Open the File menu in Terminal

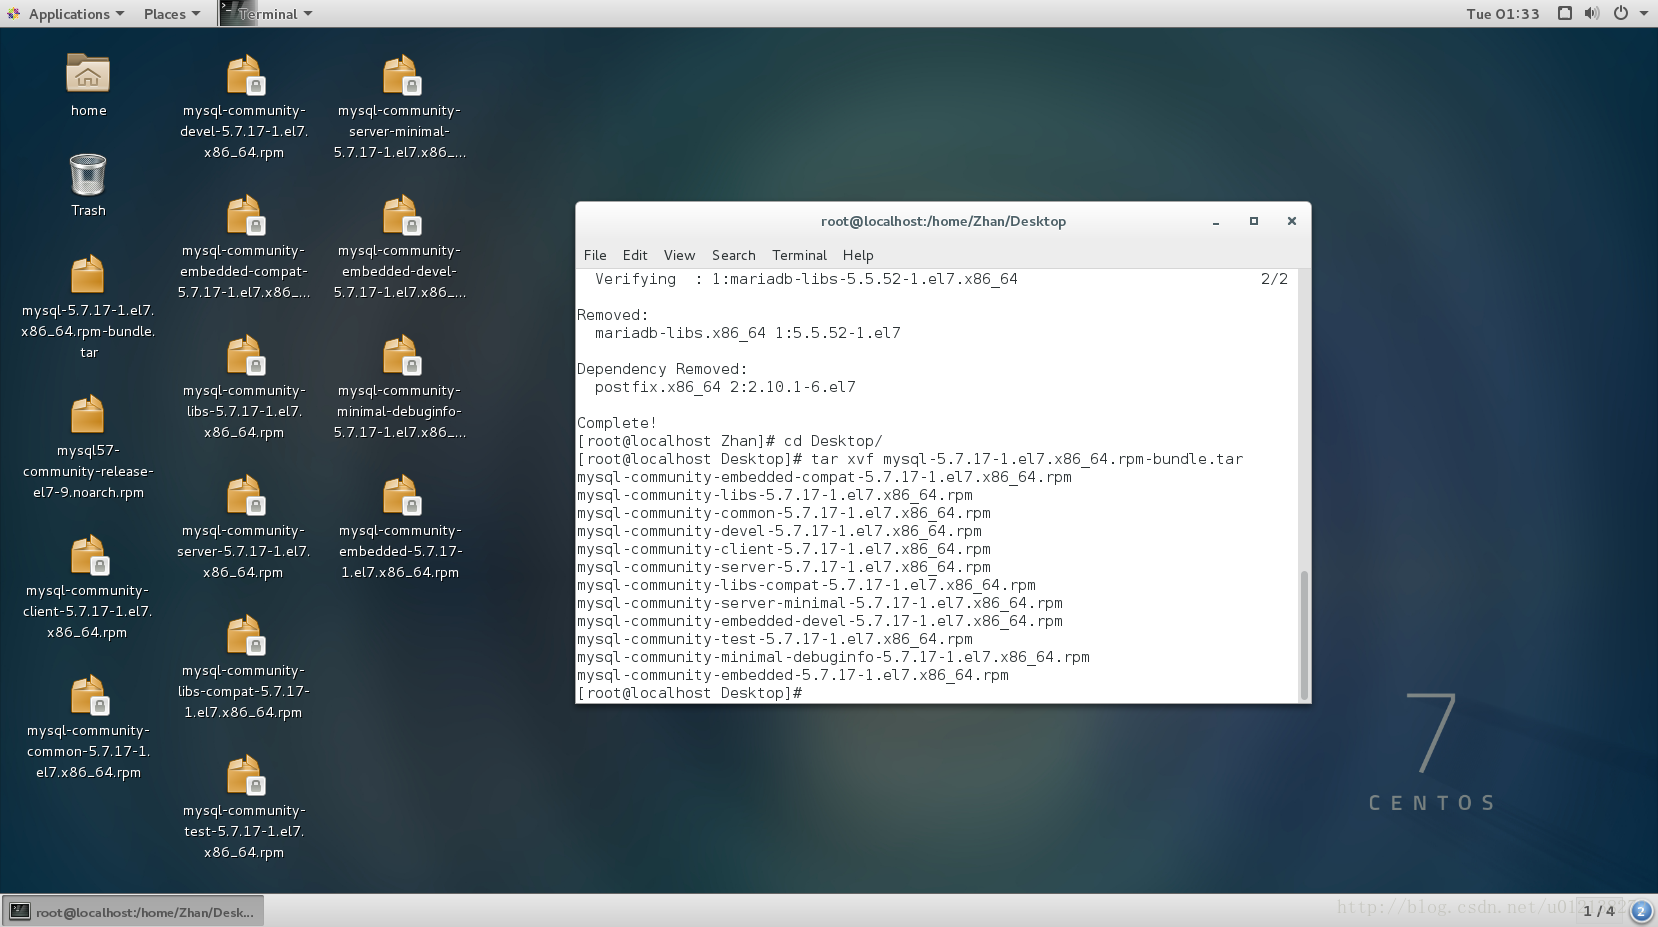[x=595, y=255]
